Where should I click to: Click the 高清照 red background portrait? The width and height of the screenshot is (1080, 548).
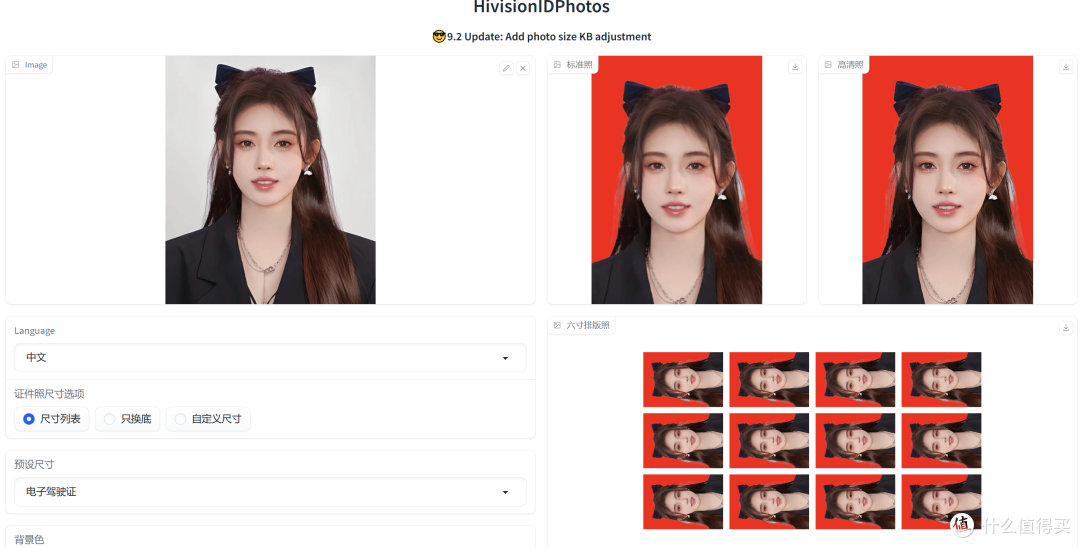(x=947, y=180)
